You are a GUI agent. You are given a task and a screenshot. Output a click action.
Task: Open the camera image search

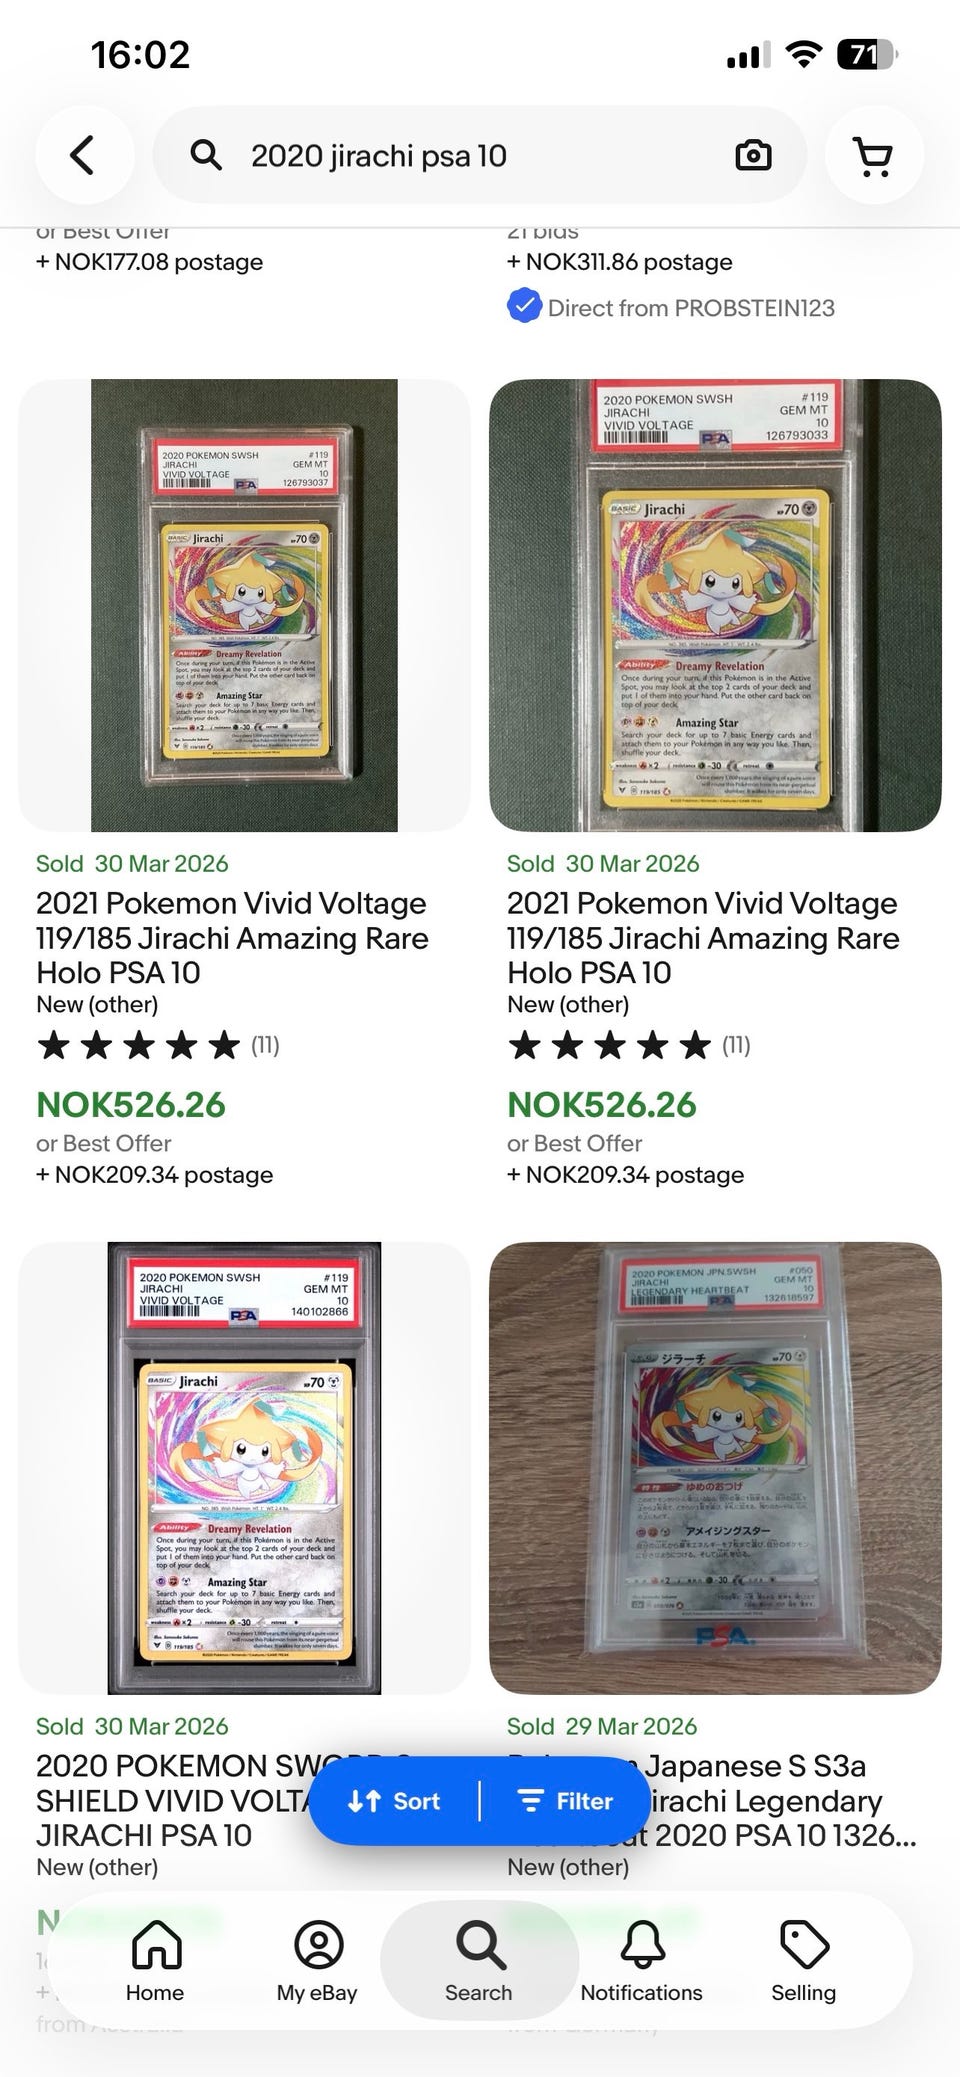click(x=753, y=155)
